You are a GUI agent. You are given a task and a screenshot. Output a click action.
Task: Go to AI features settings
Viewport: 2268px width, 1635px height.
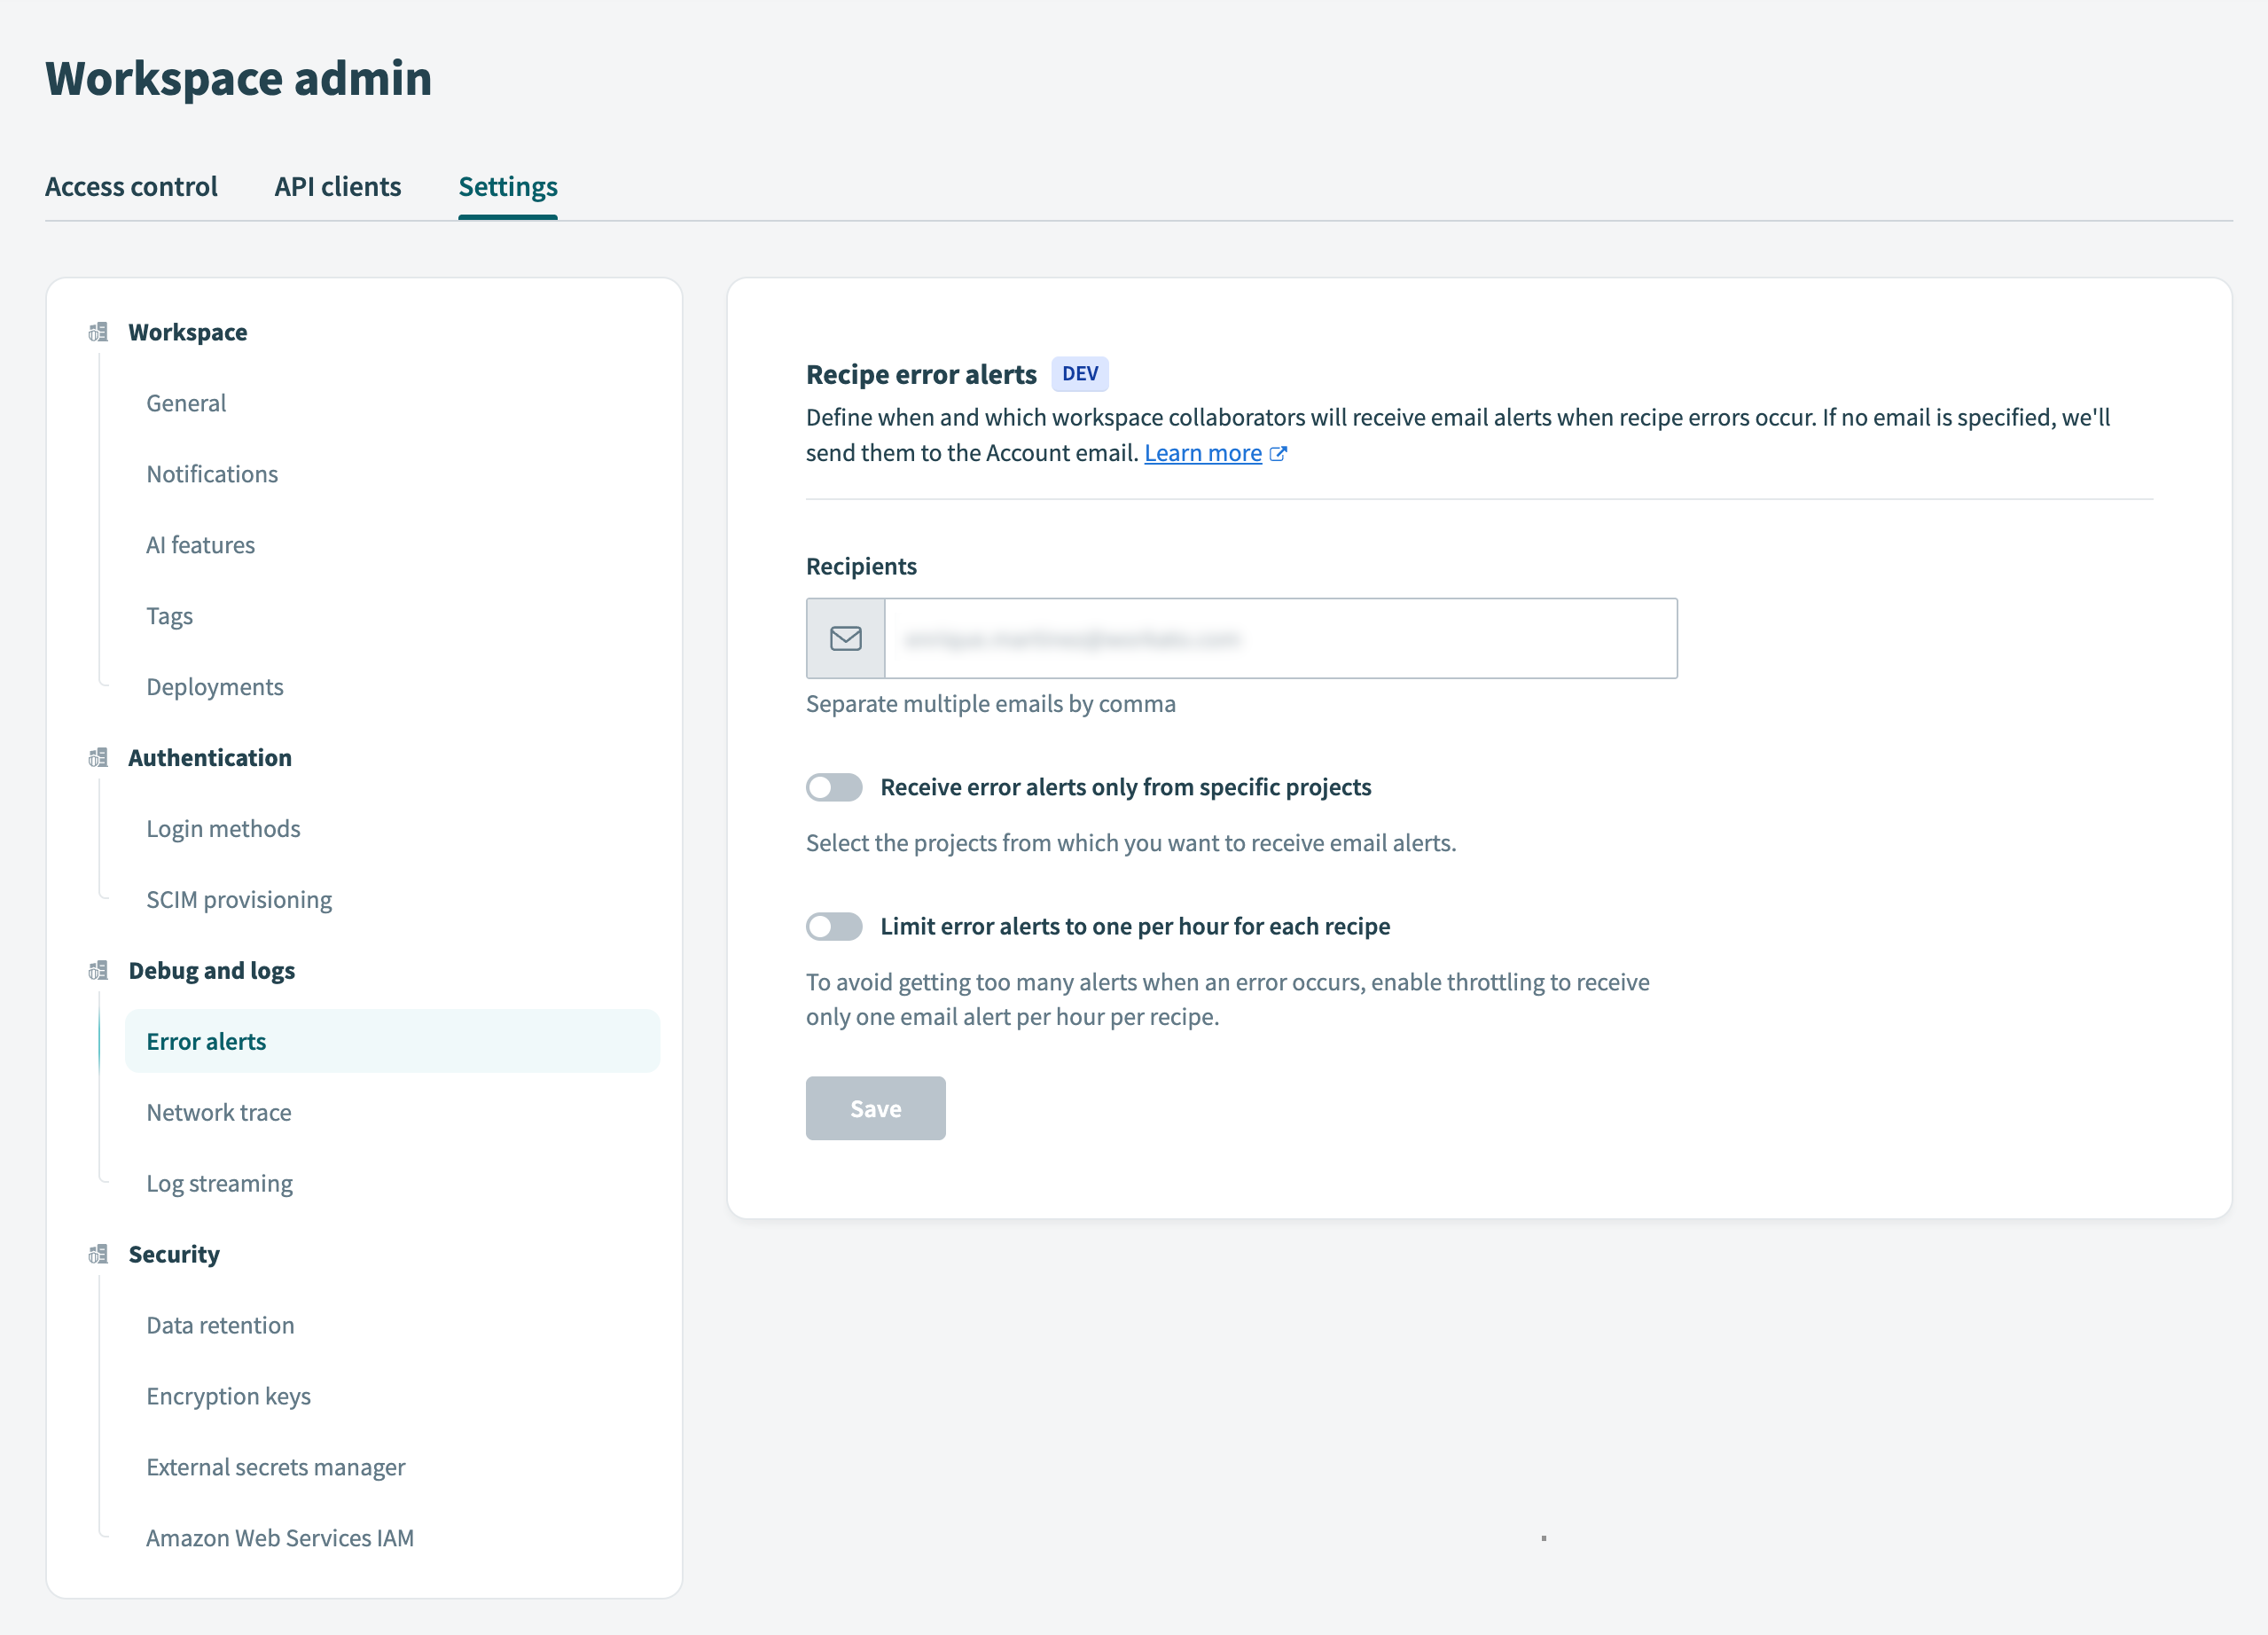tap(200, 545)
